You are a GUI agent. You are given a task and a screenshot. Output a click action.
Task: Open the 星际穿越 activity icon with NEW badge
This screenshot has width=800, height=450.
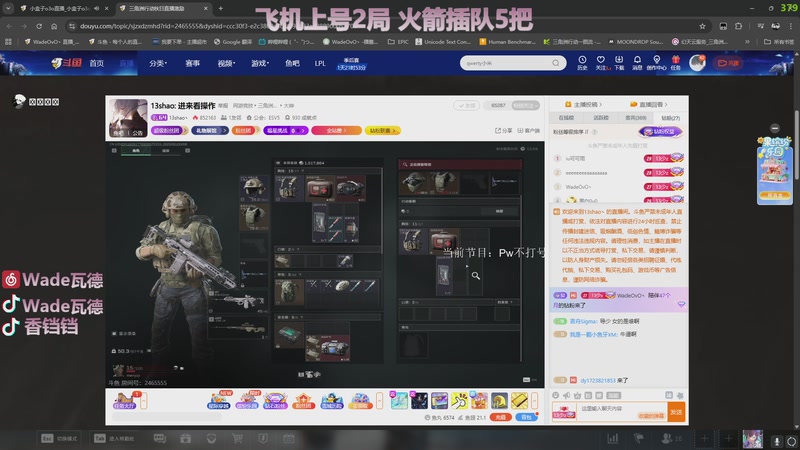point(219,401)
